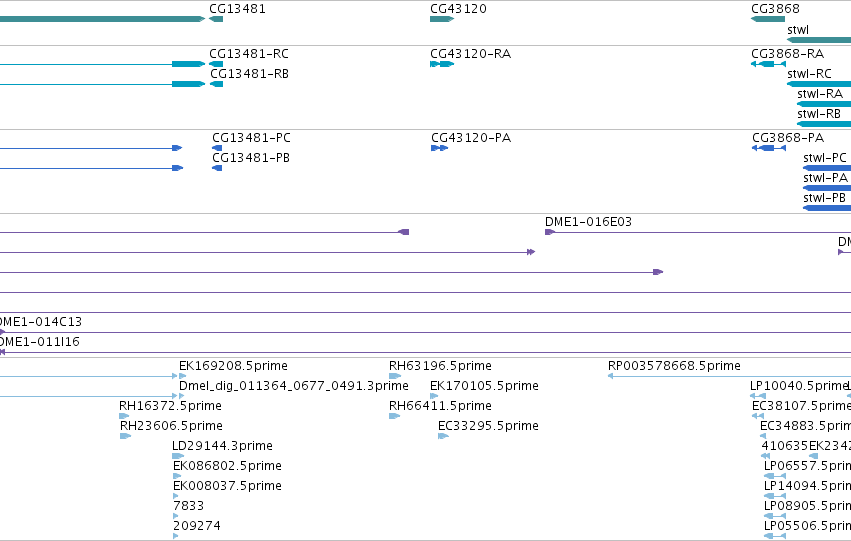
Task: Select the RH66411.5prime EST glyph
Action: (x=395, y=416)
